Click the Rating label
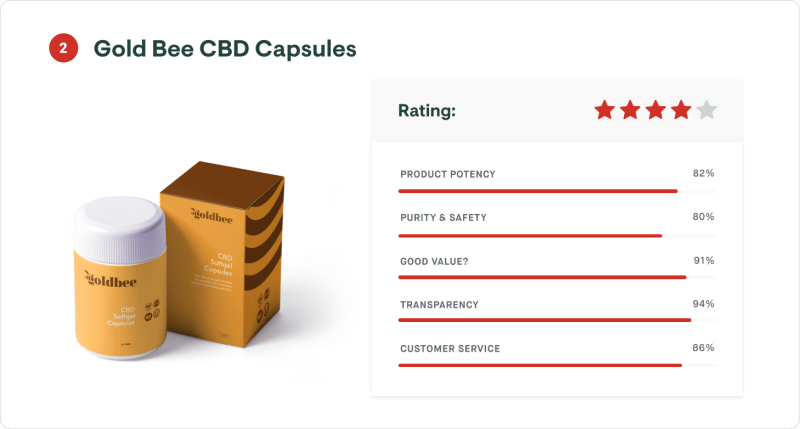Viewport: 800px width, 429px height. [427, 111]
